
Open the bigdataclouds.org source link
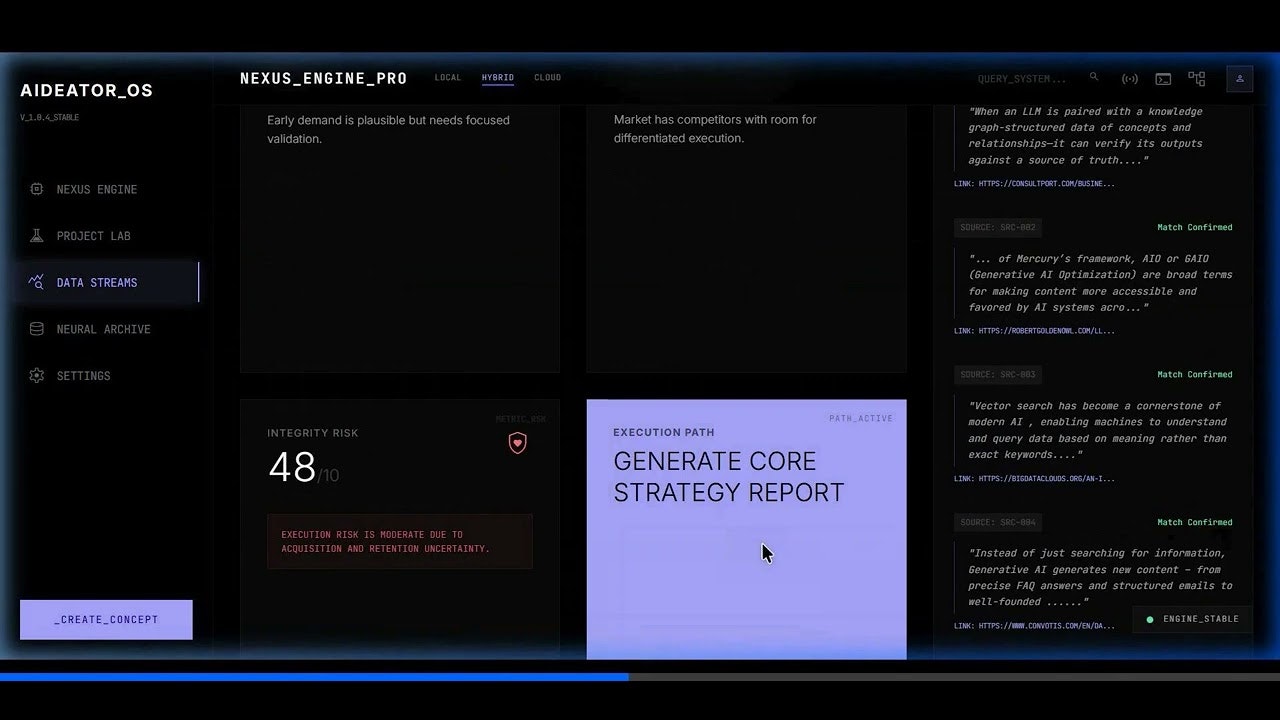[1034, 479]
